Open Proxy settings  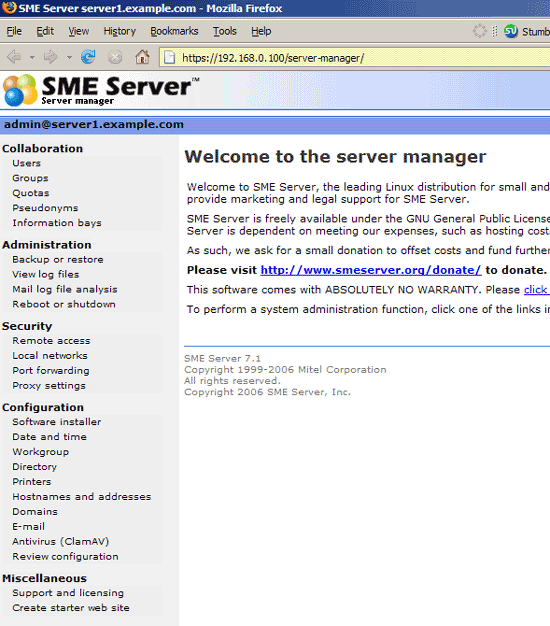pos(49,386)
